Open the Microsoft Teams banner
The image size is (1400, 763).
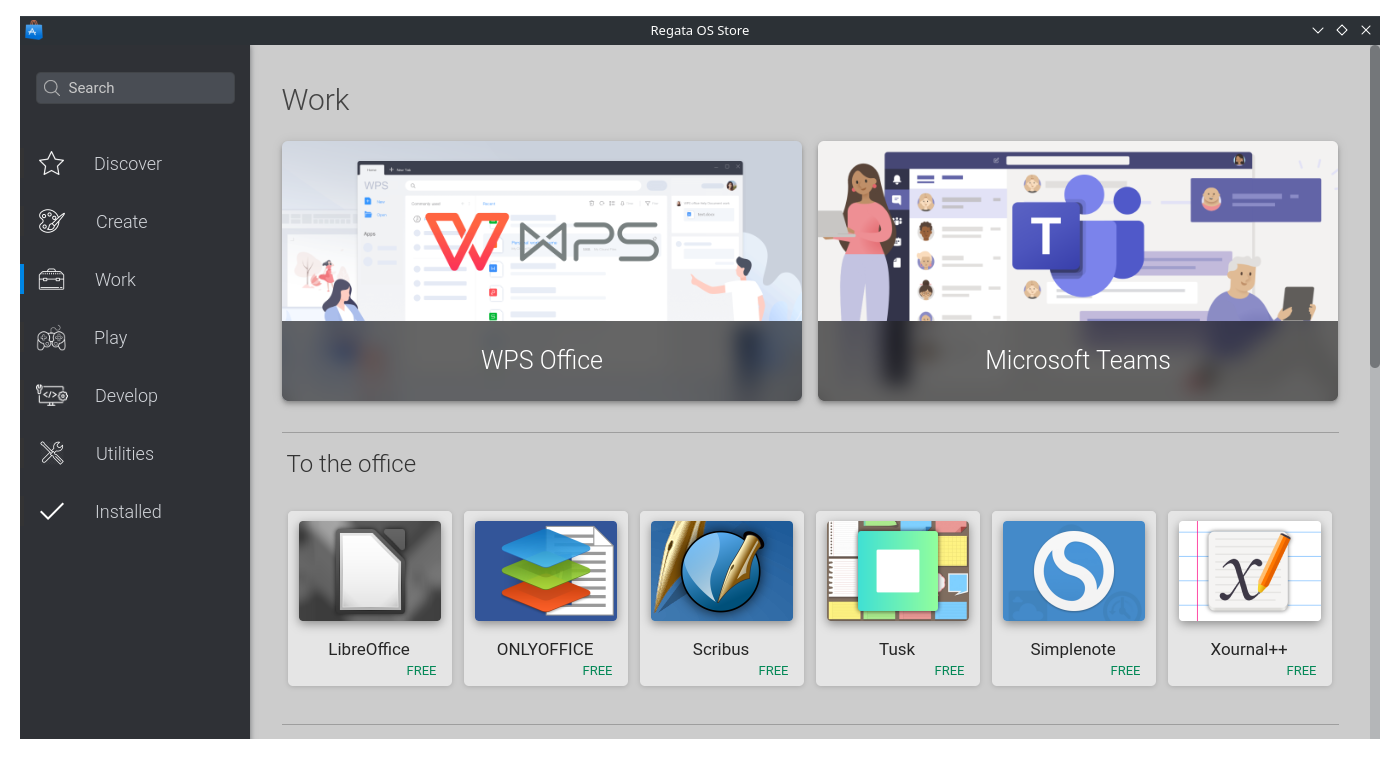(x=1078, y=271)
